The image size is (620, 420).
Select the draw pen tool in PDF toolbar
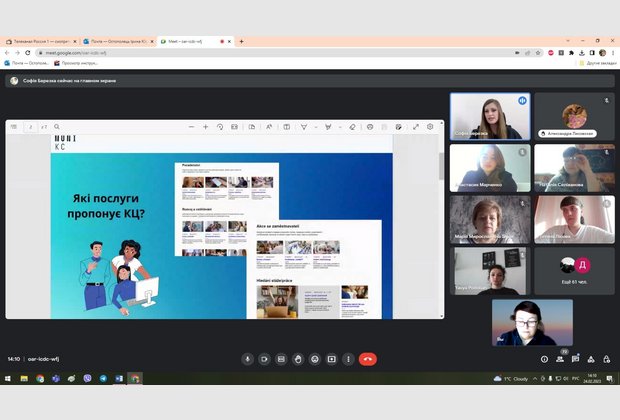(x=304, y=127)
